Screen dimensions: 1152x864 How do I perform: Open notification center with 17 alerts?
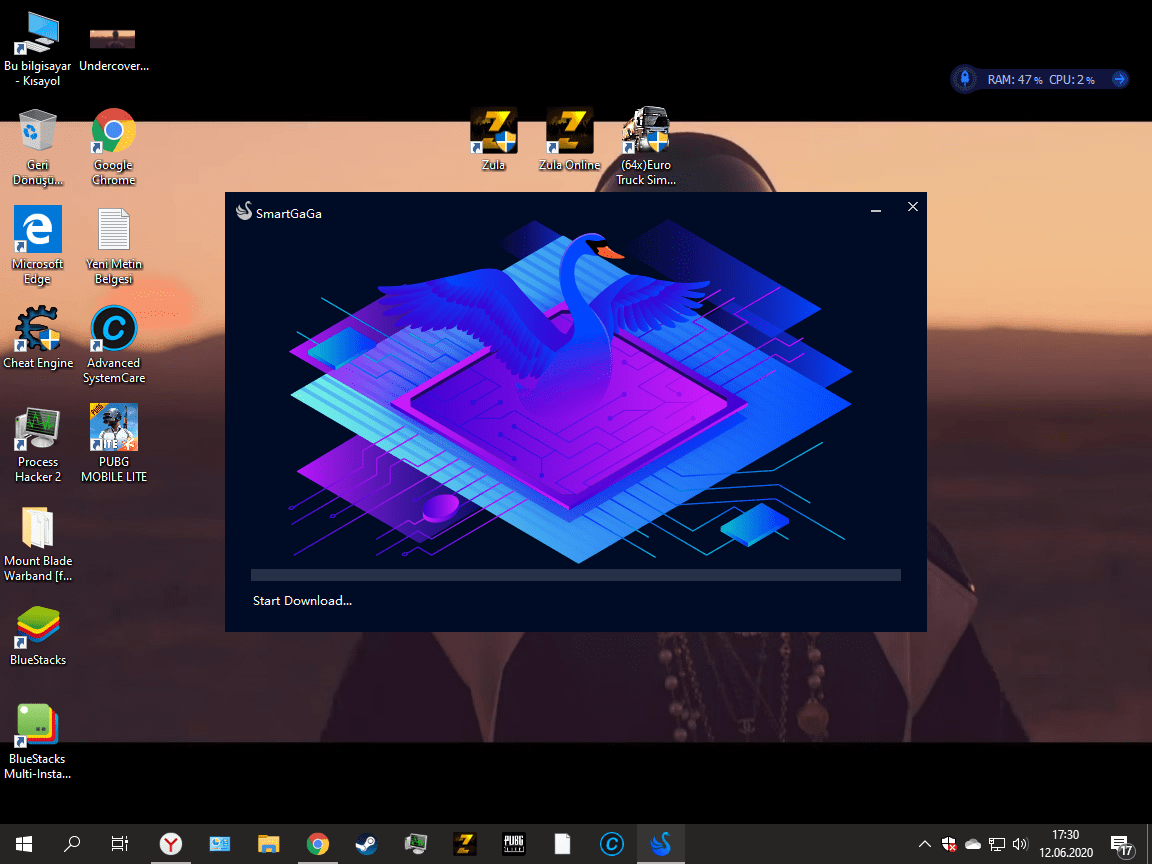tap(1122, 845)
